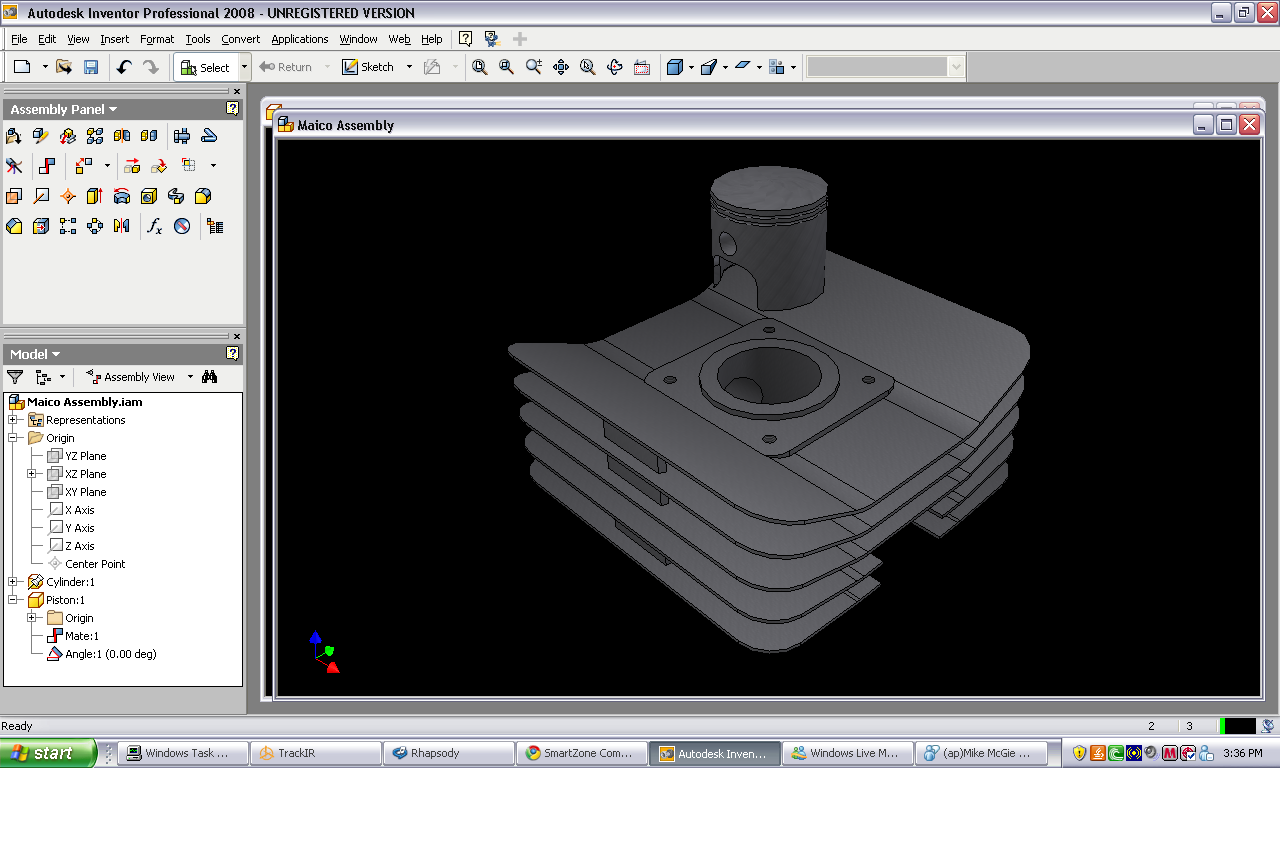This screenshot has width=1280, height=864.
Task: Collapse the top-level Origin folder
Action: (13, 438)
